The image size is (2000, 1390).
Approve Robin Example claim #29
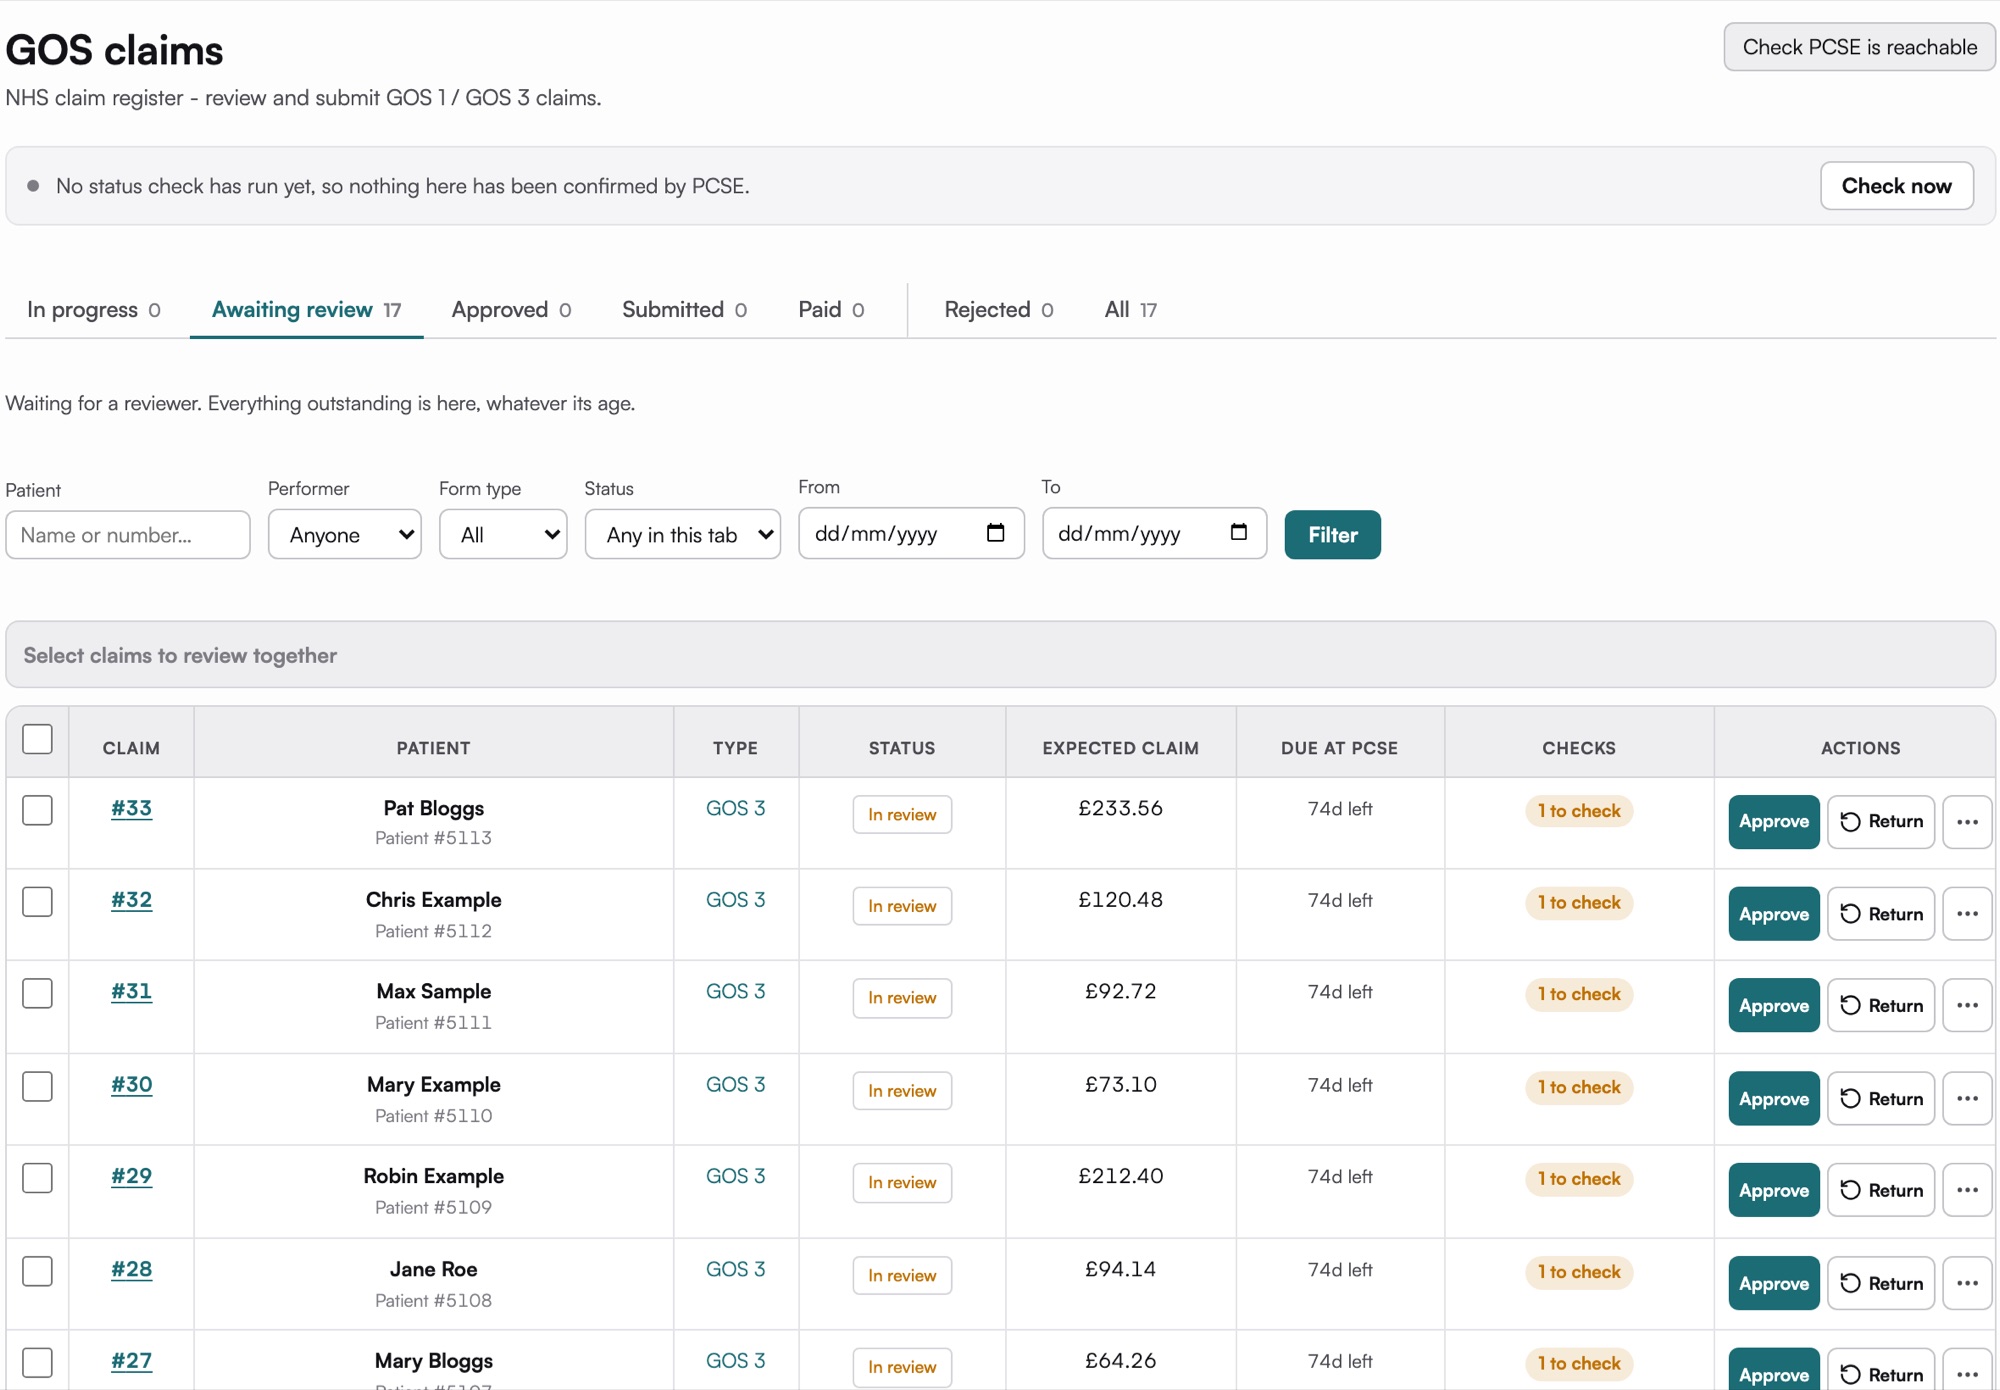point(1773,1190)
